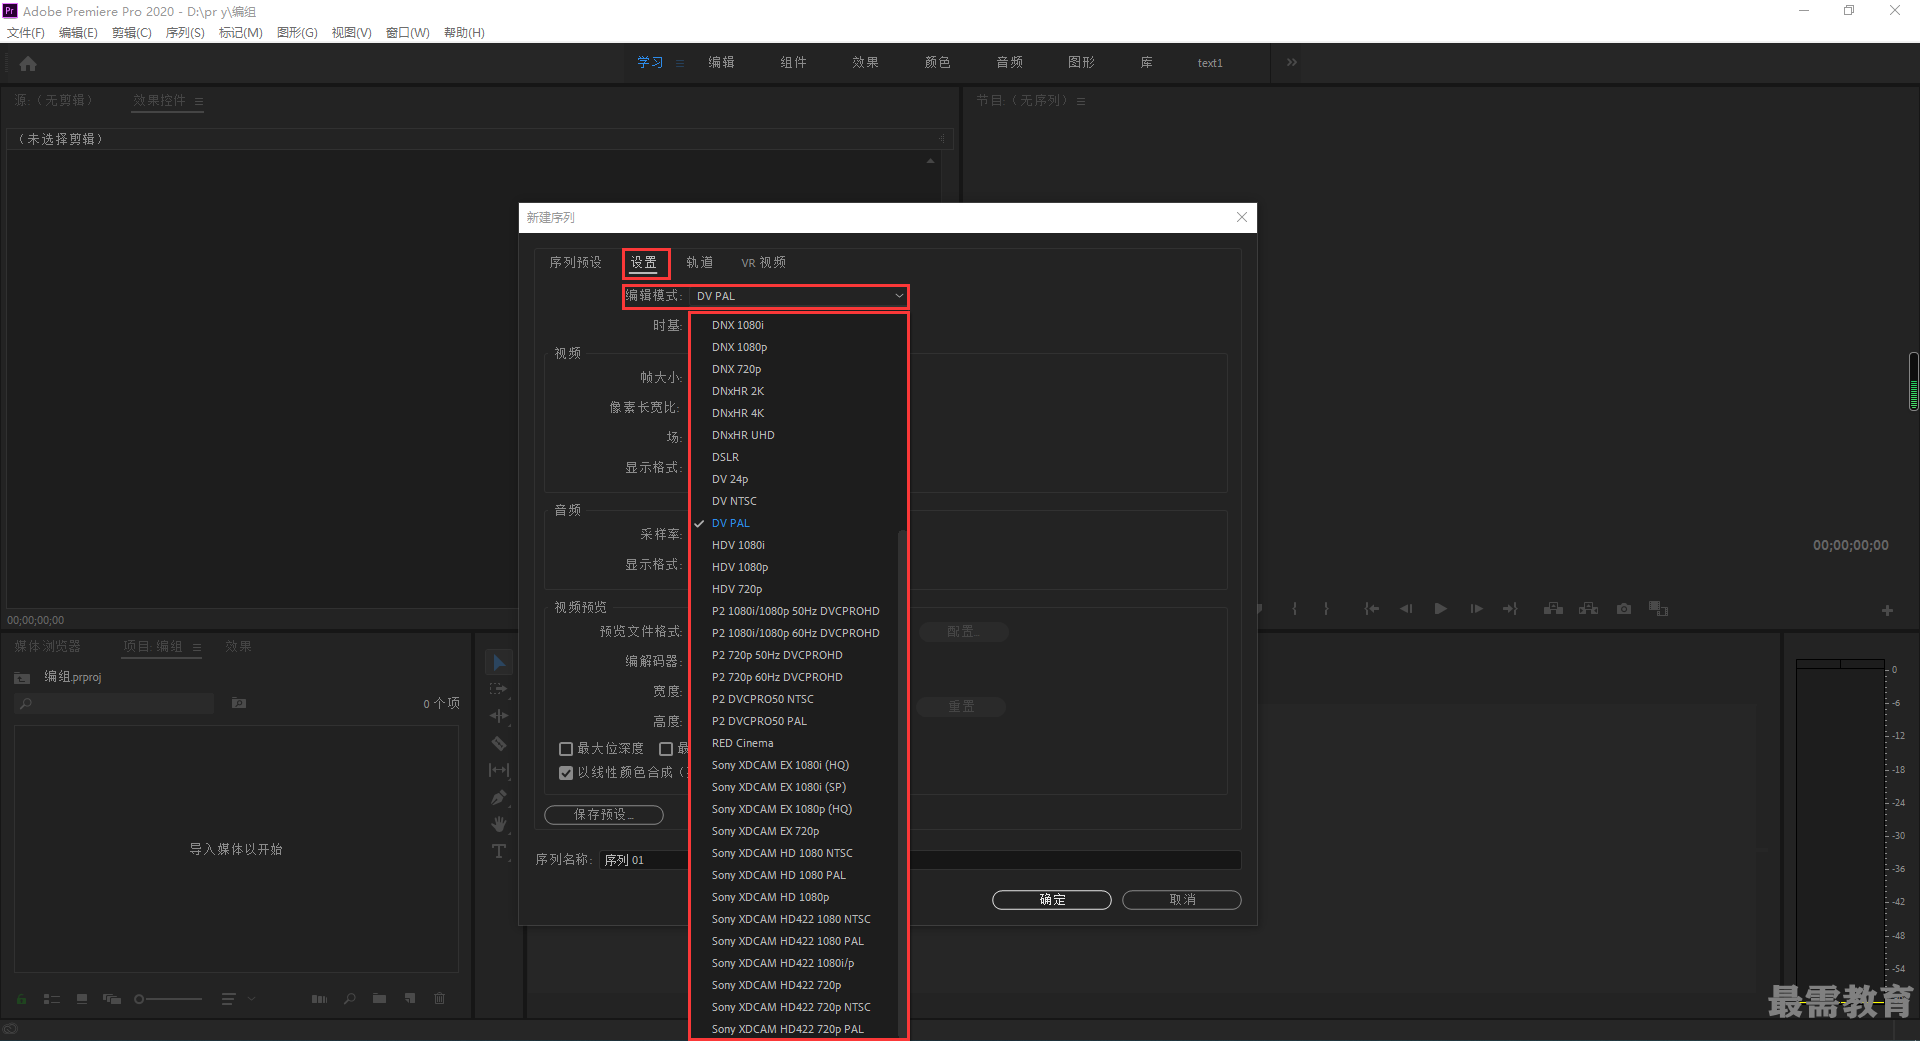Image resolution: width=1920 pixels, height=1041 pixels.
Task: Click the Comparison View icon
Action: (1658, 608)
